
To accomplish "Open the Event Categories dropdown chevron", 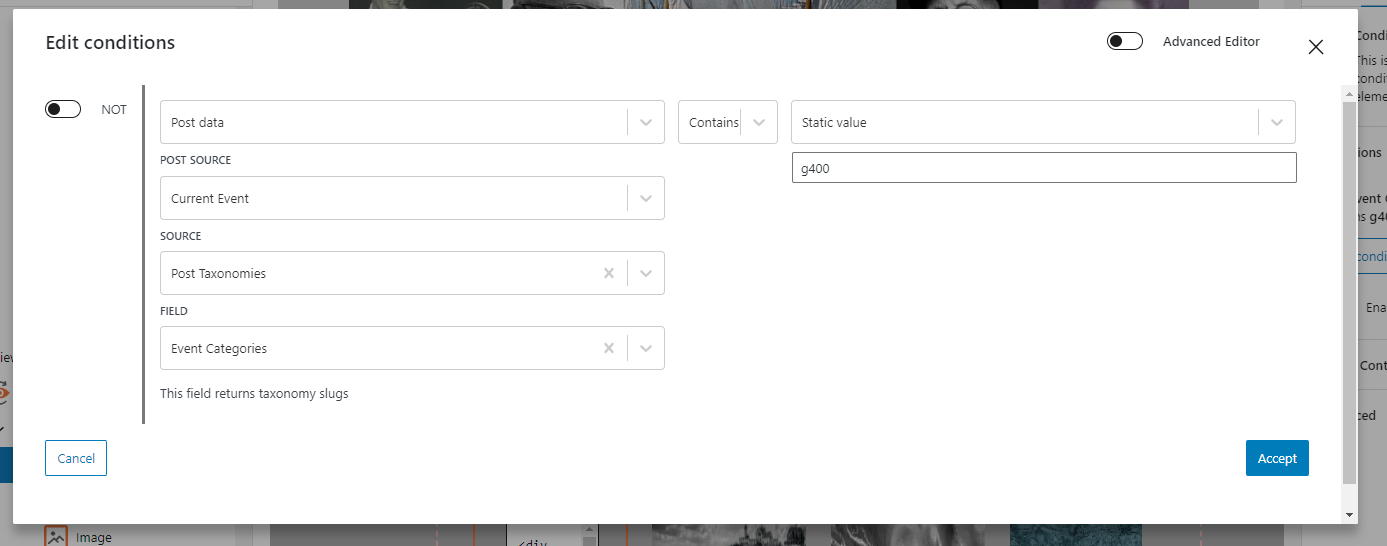I will coord(646,348).
